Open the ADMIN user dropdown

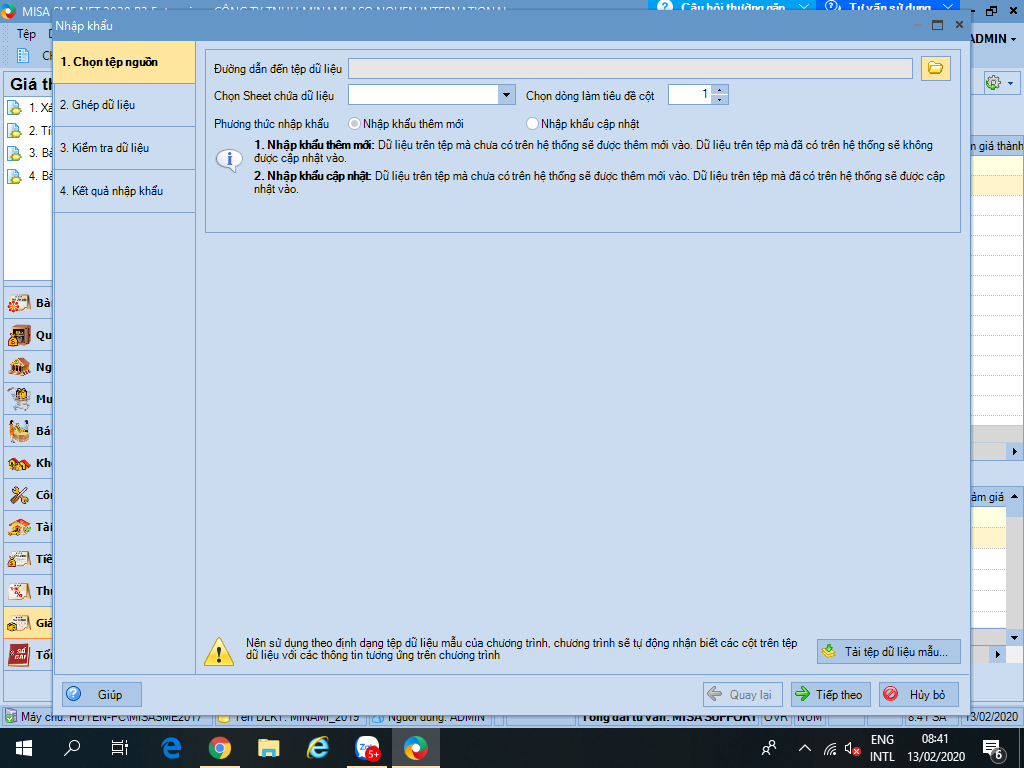click(994, 39)
